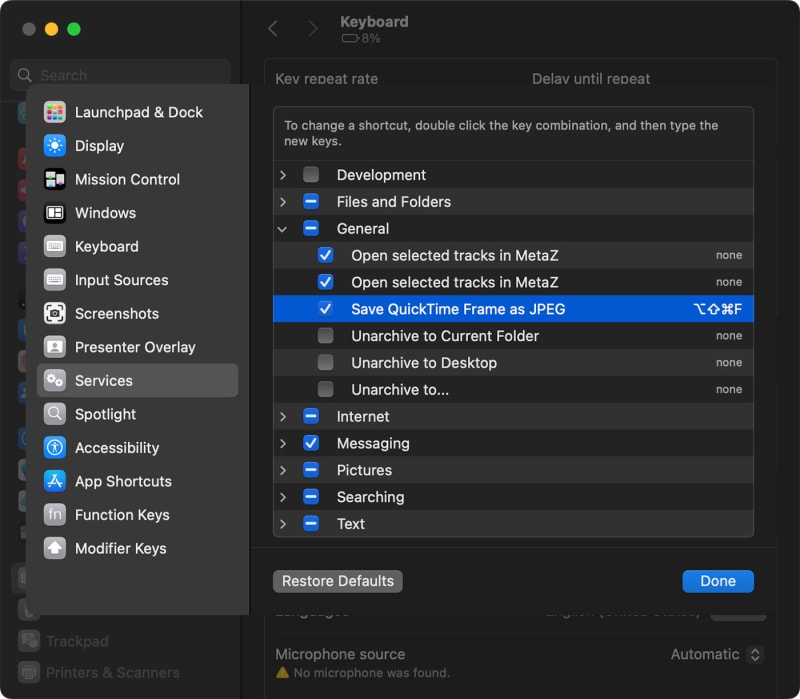Click the Launchpad & Dock icon
Screen dimensions: 800x699
[x=55, y=112]
